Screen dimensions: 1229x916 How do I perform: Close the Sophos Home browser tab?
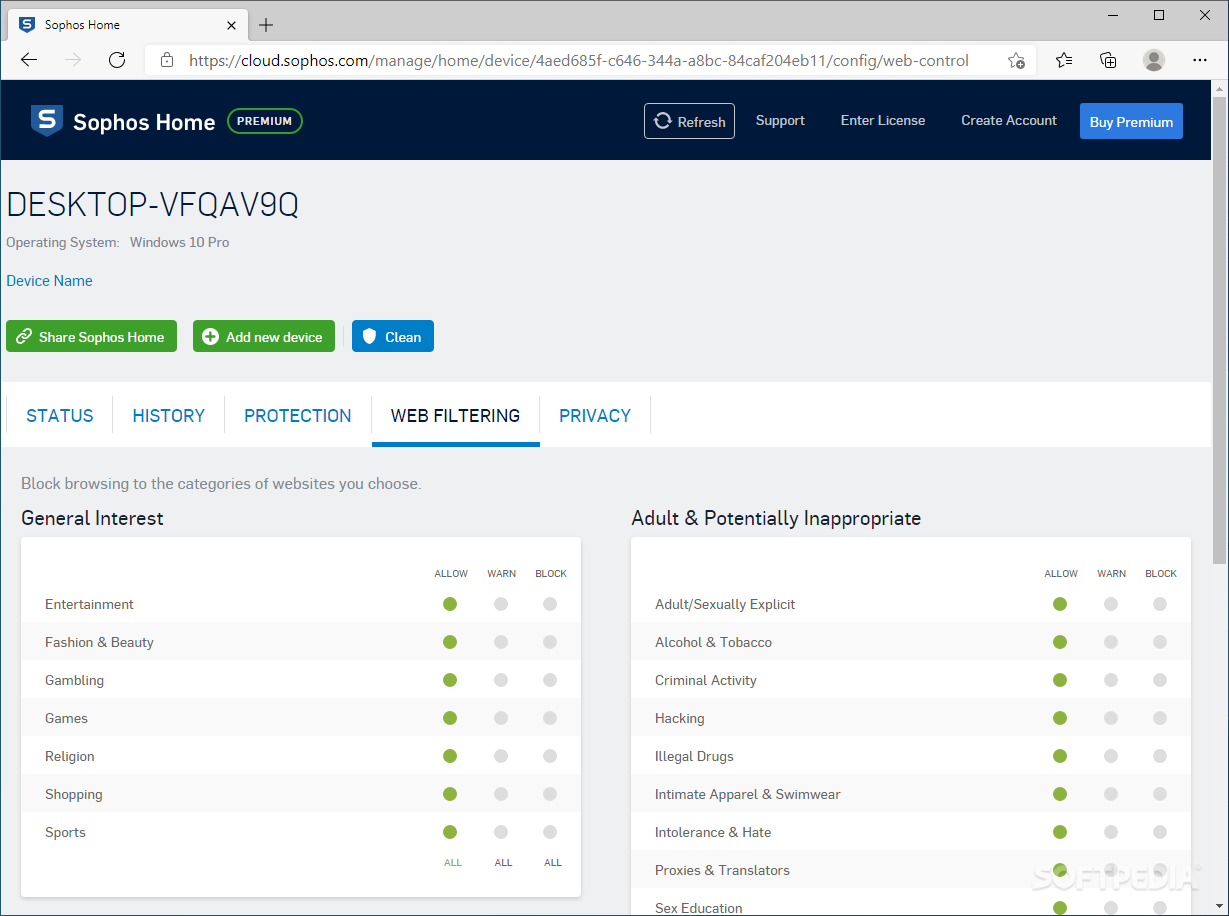pyautogui.click(x=232, y=25)
